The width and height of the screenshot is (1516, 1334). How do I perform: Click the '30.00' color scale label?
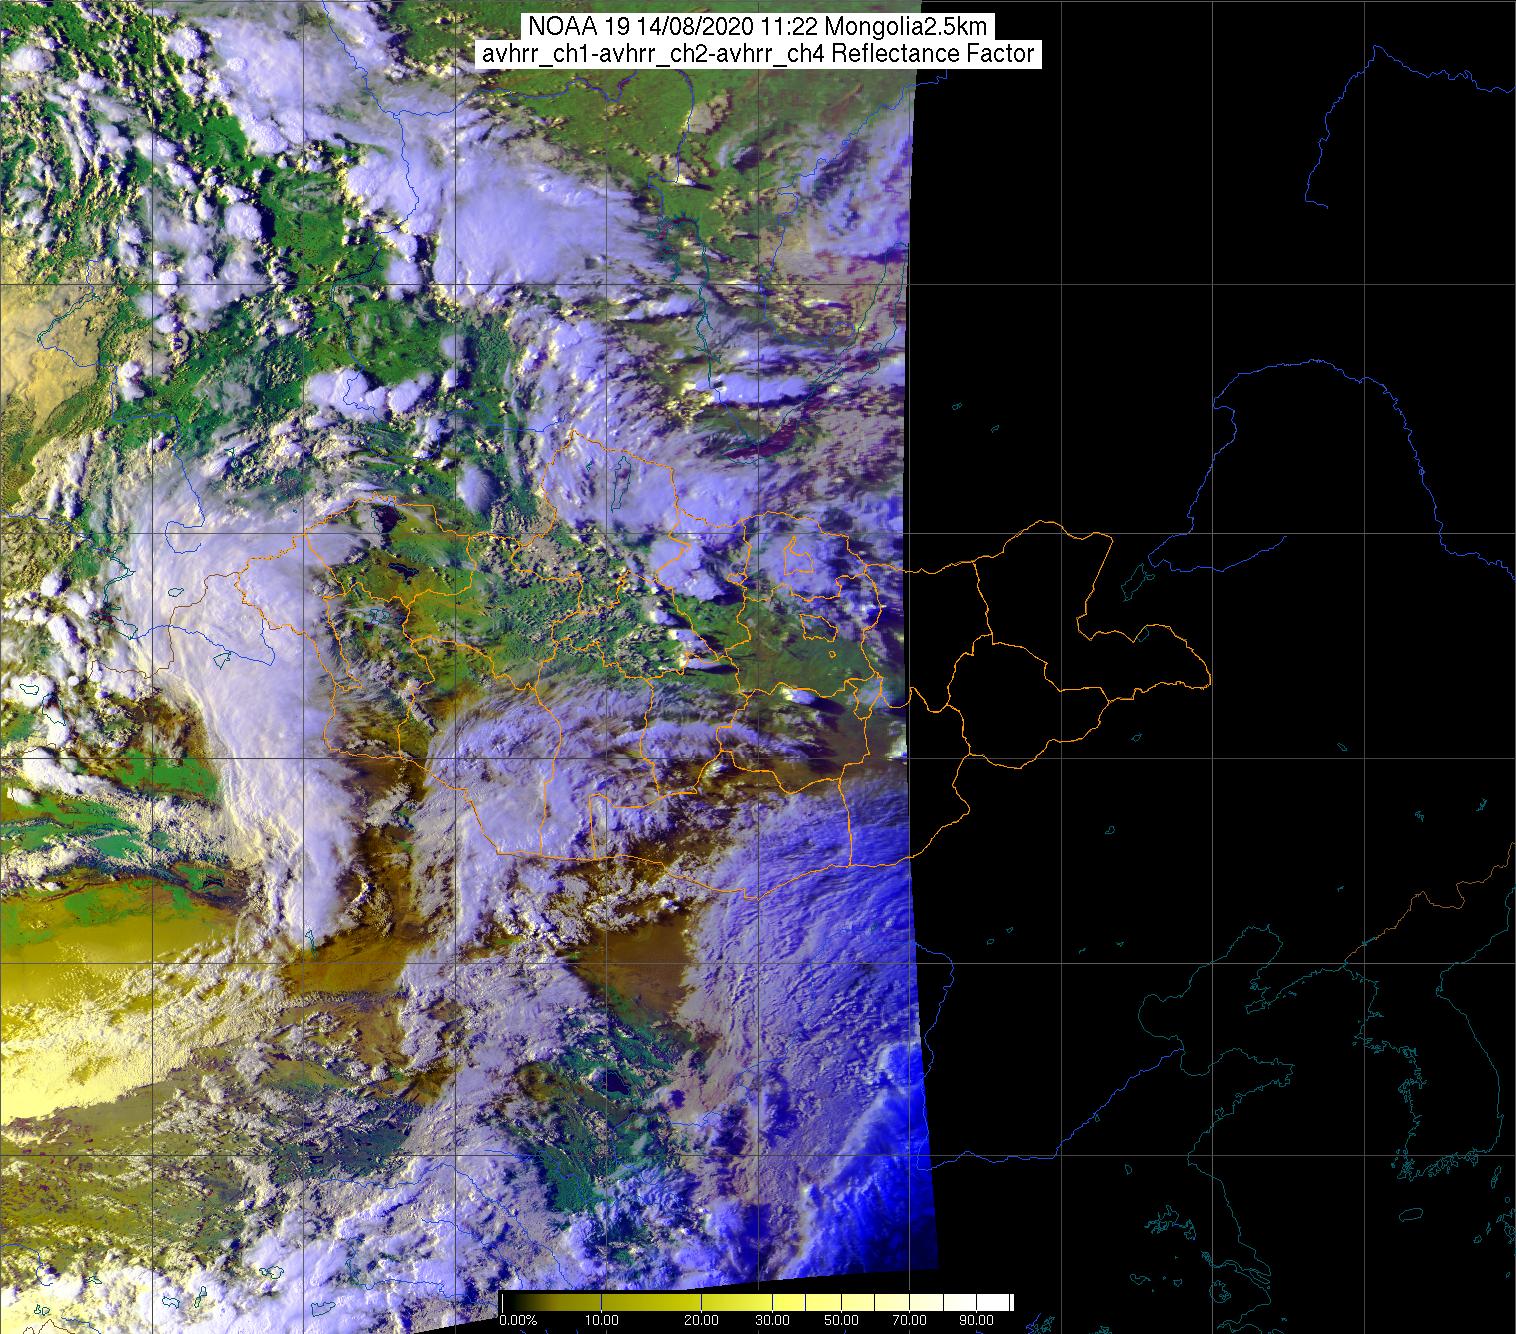772,1320
